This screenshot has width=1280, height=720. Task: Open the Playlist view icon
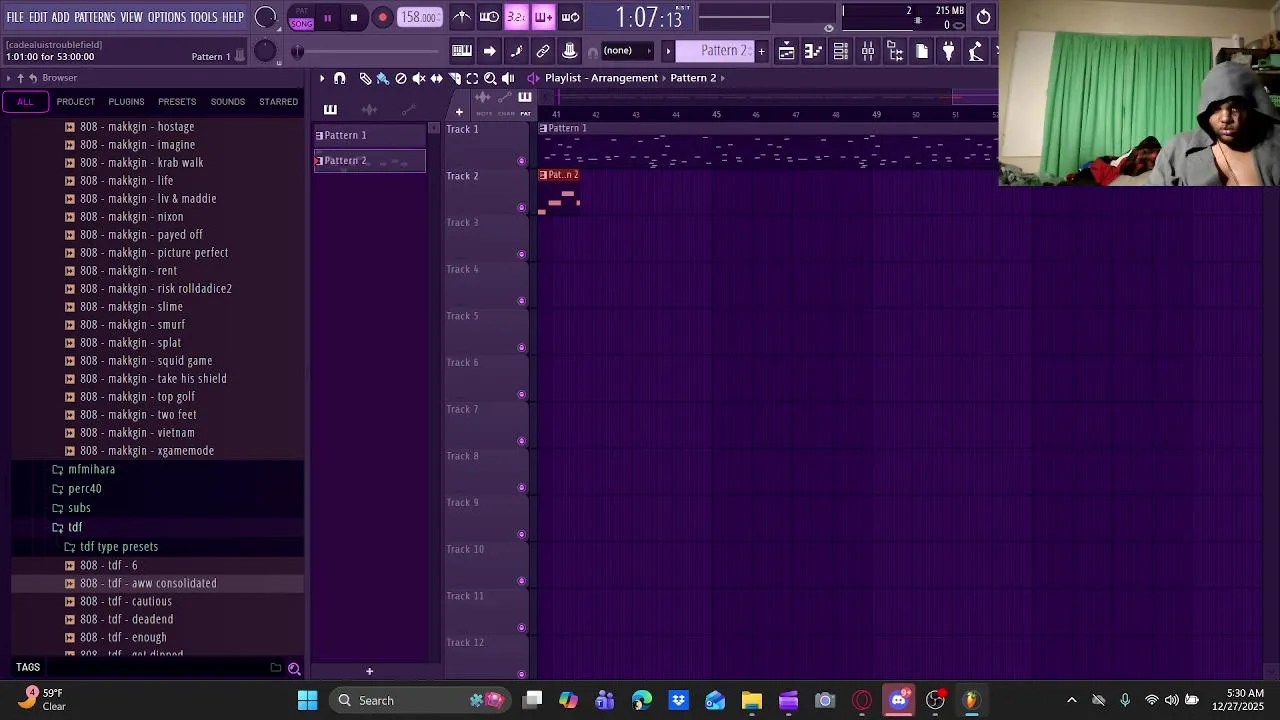point(787,51)
